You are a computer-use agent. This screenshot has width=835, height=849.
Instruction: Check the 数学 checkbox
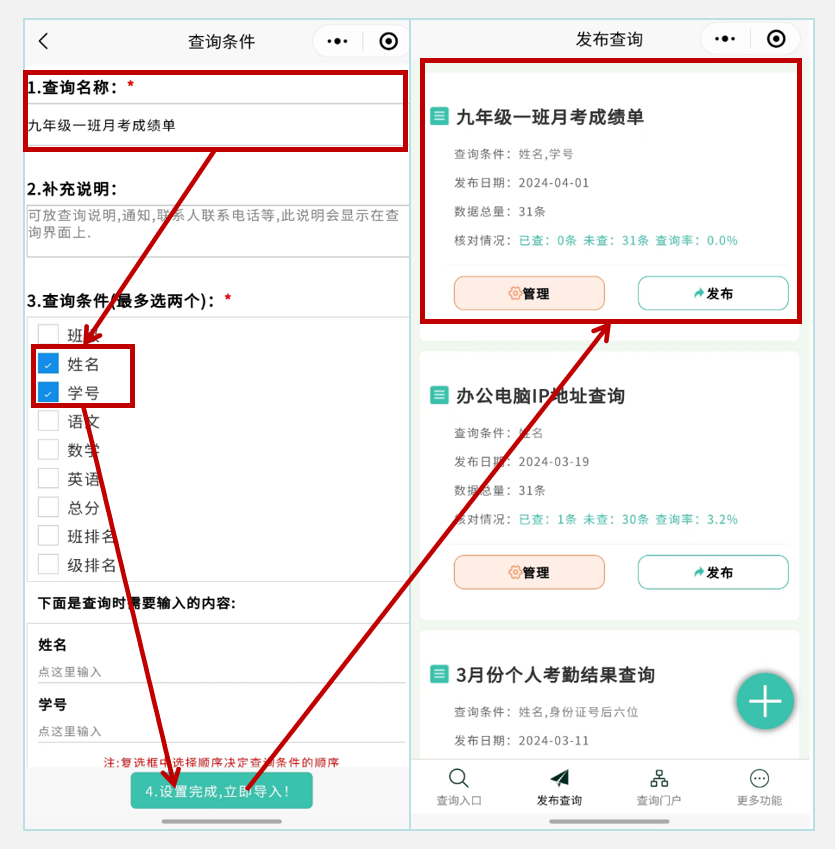[x=48, y=449]
